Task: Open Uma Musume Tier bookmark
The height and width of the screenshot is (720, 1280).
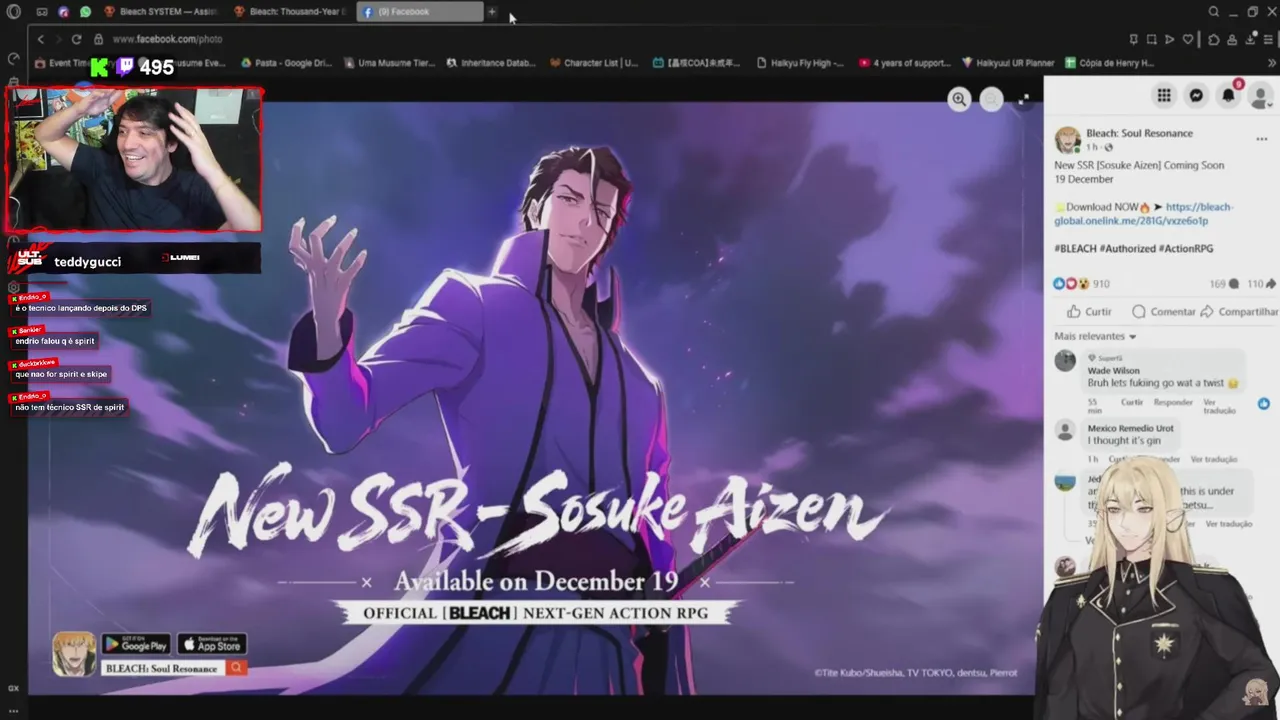Action: [390, 63]
